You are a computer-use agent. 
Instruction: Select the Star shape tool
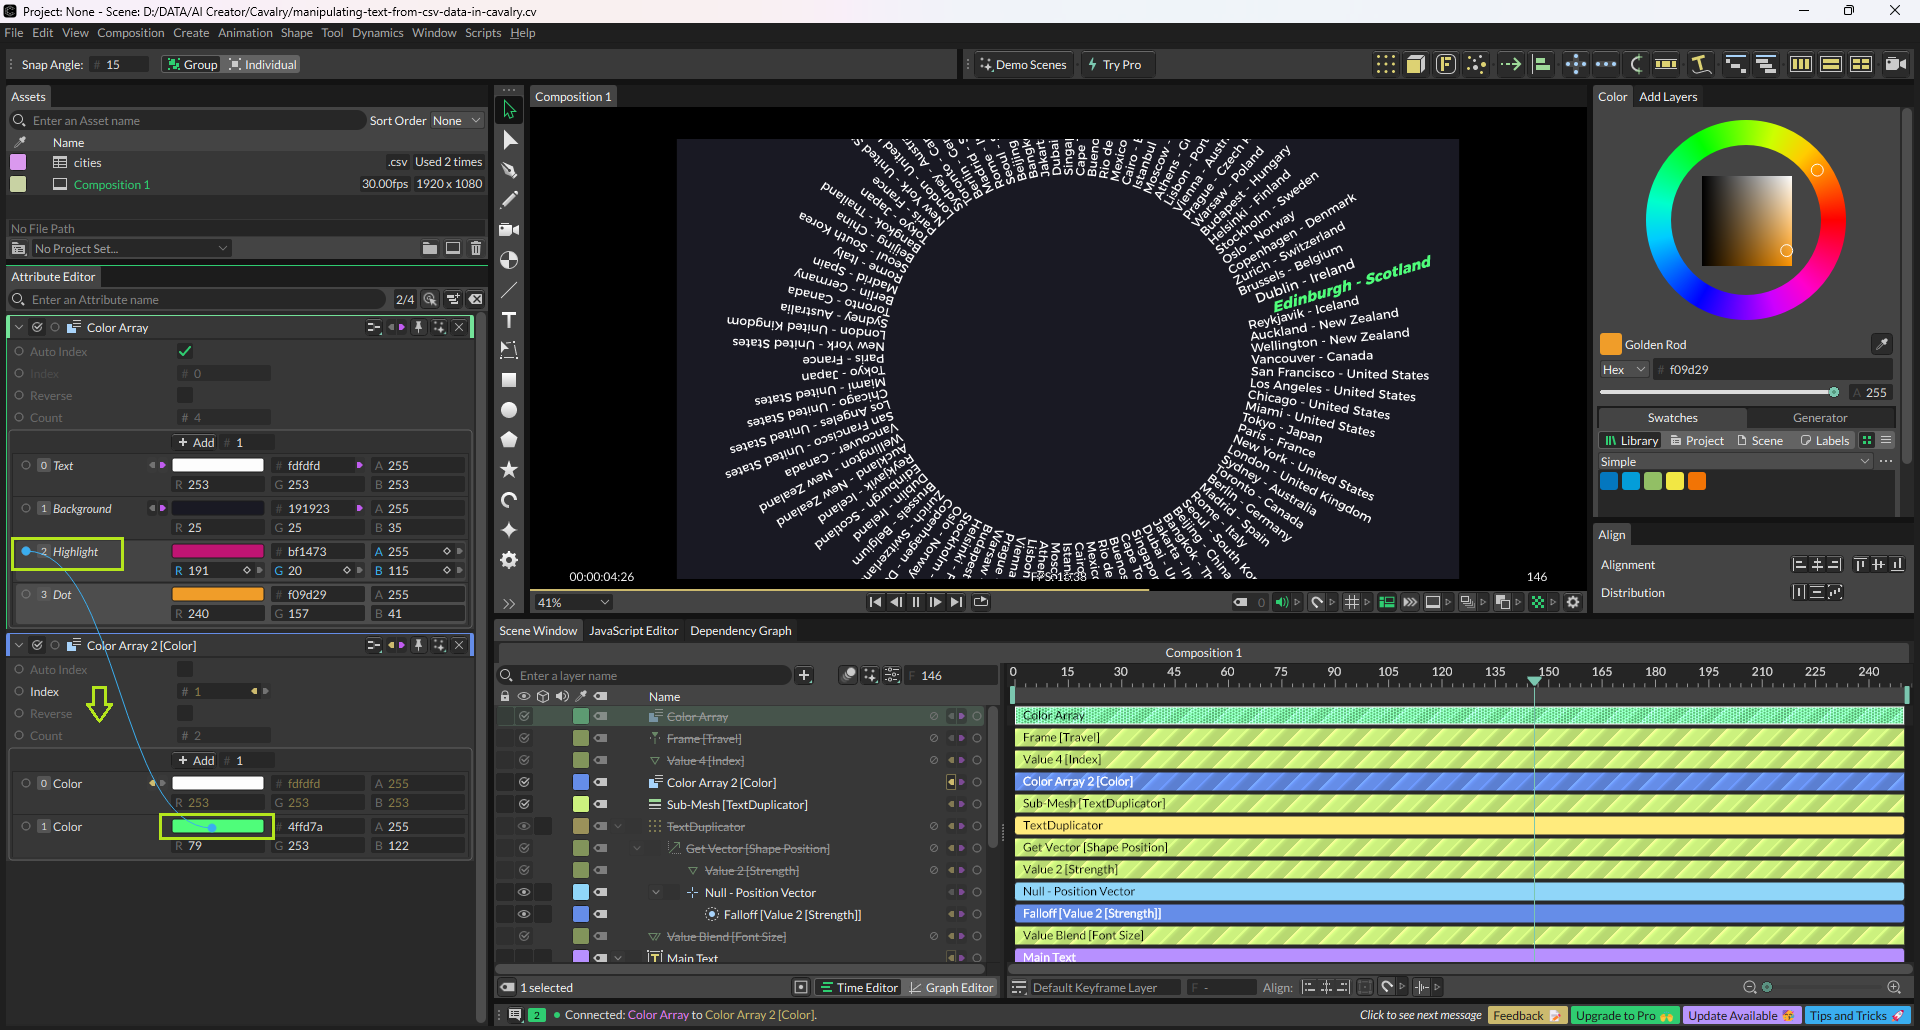(x=509, y=469)
